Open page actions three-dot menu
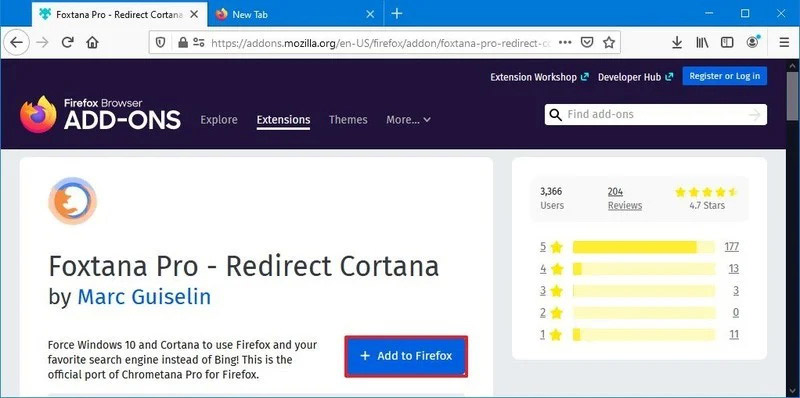 click(565, 42)
